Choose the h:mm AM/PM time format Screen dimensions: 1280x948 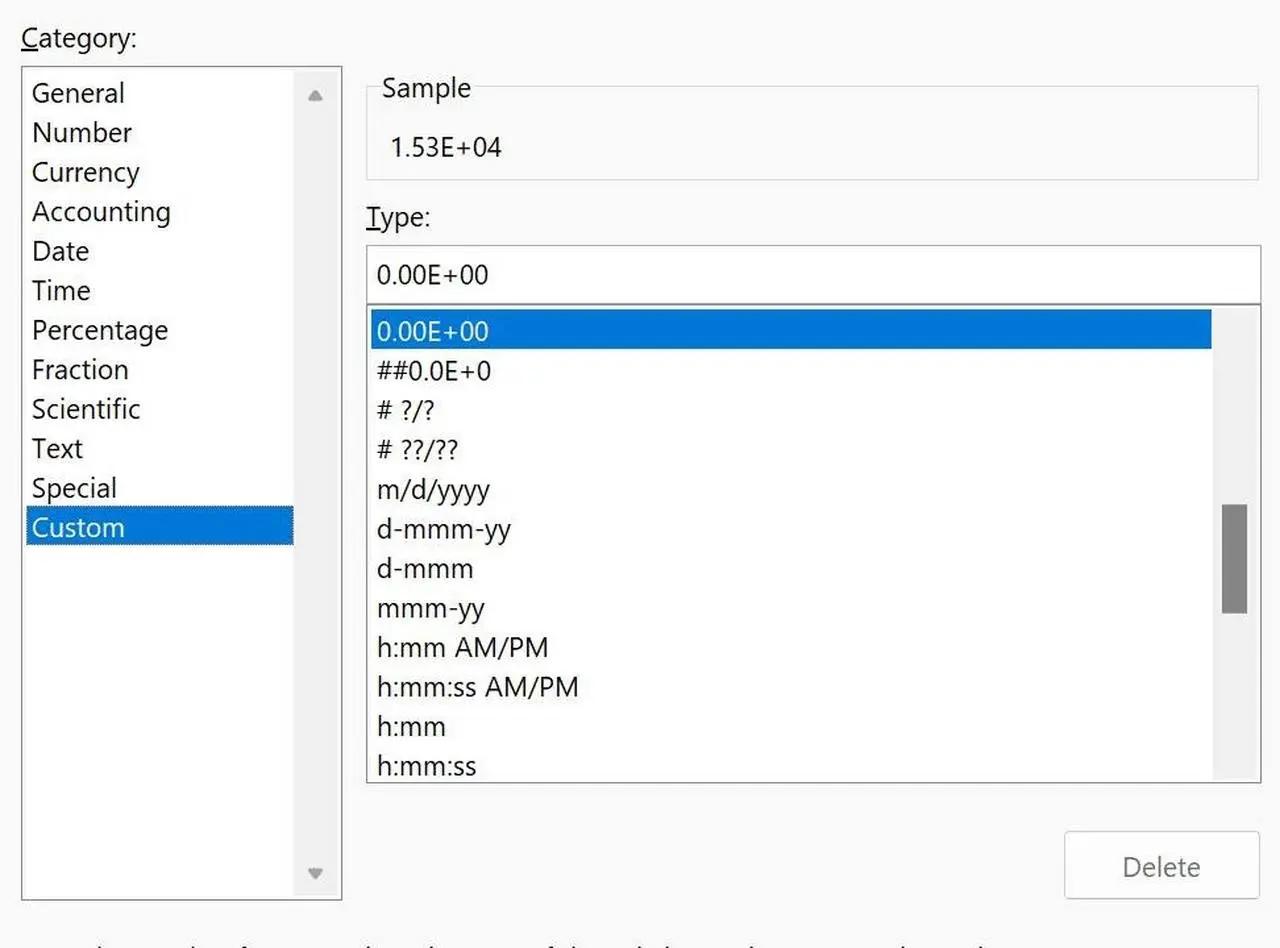791,647
